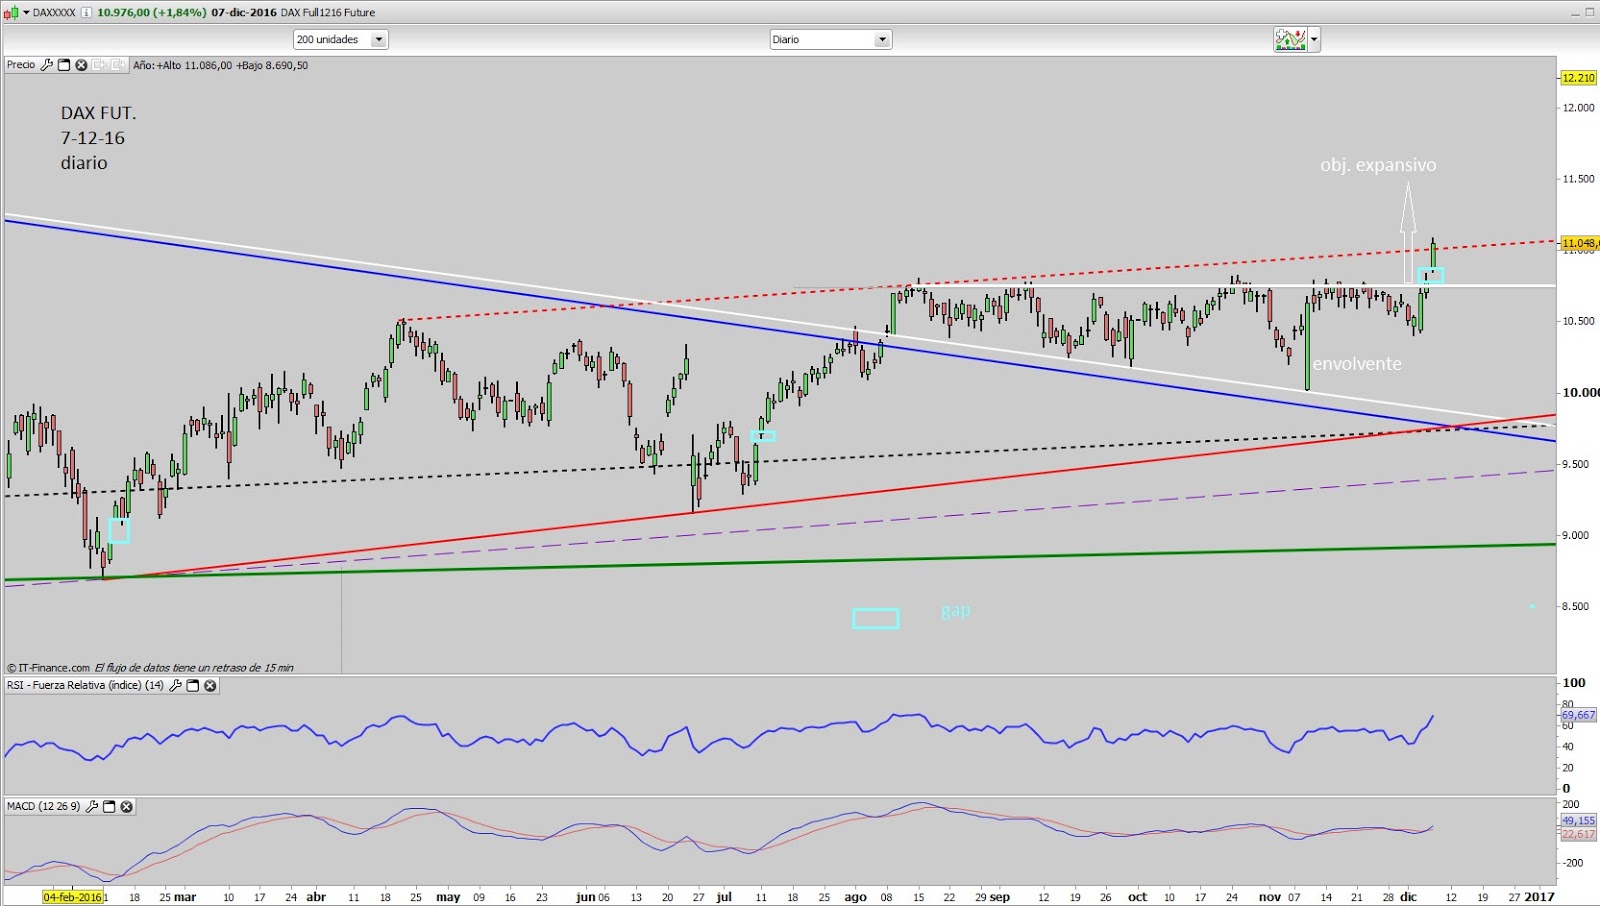Open the Diario timeframe dropdown
Image resolution: width=1600 pixels, height=906 pixels.
[x=830, y=39]
